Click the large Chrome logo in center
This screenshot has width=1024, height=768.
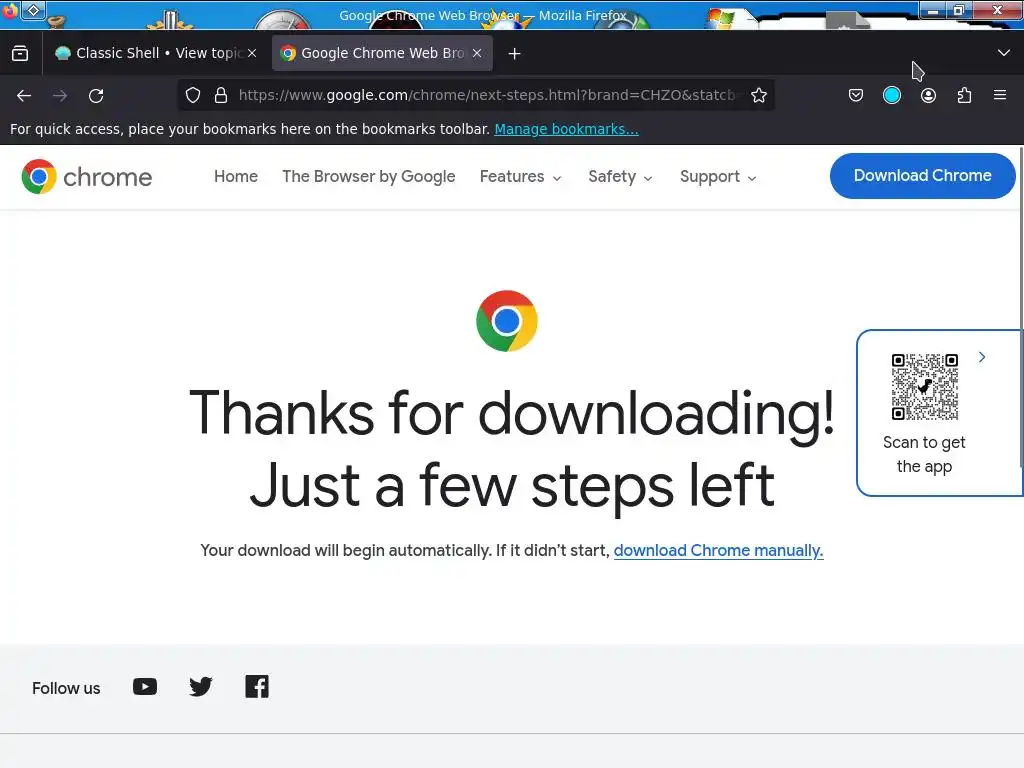pos(507,321)
